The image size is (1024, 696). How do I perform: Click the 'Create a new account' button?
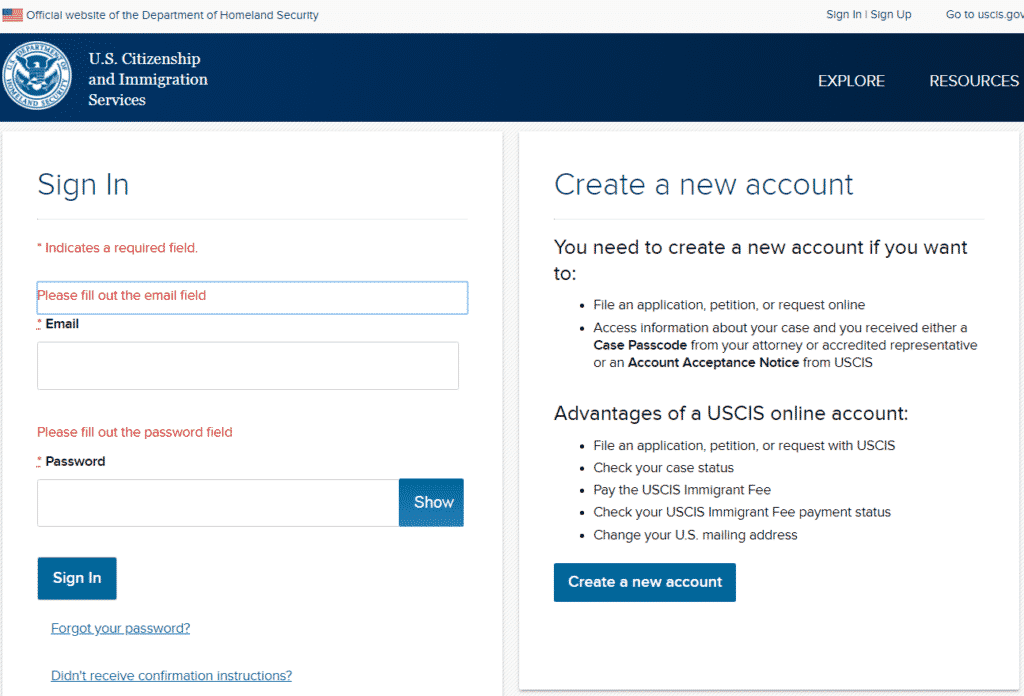[x=645, y=582]
